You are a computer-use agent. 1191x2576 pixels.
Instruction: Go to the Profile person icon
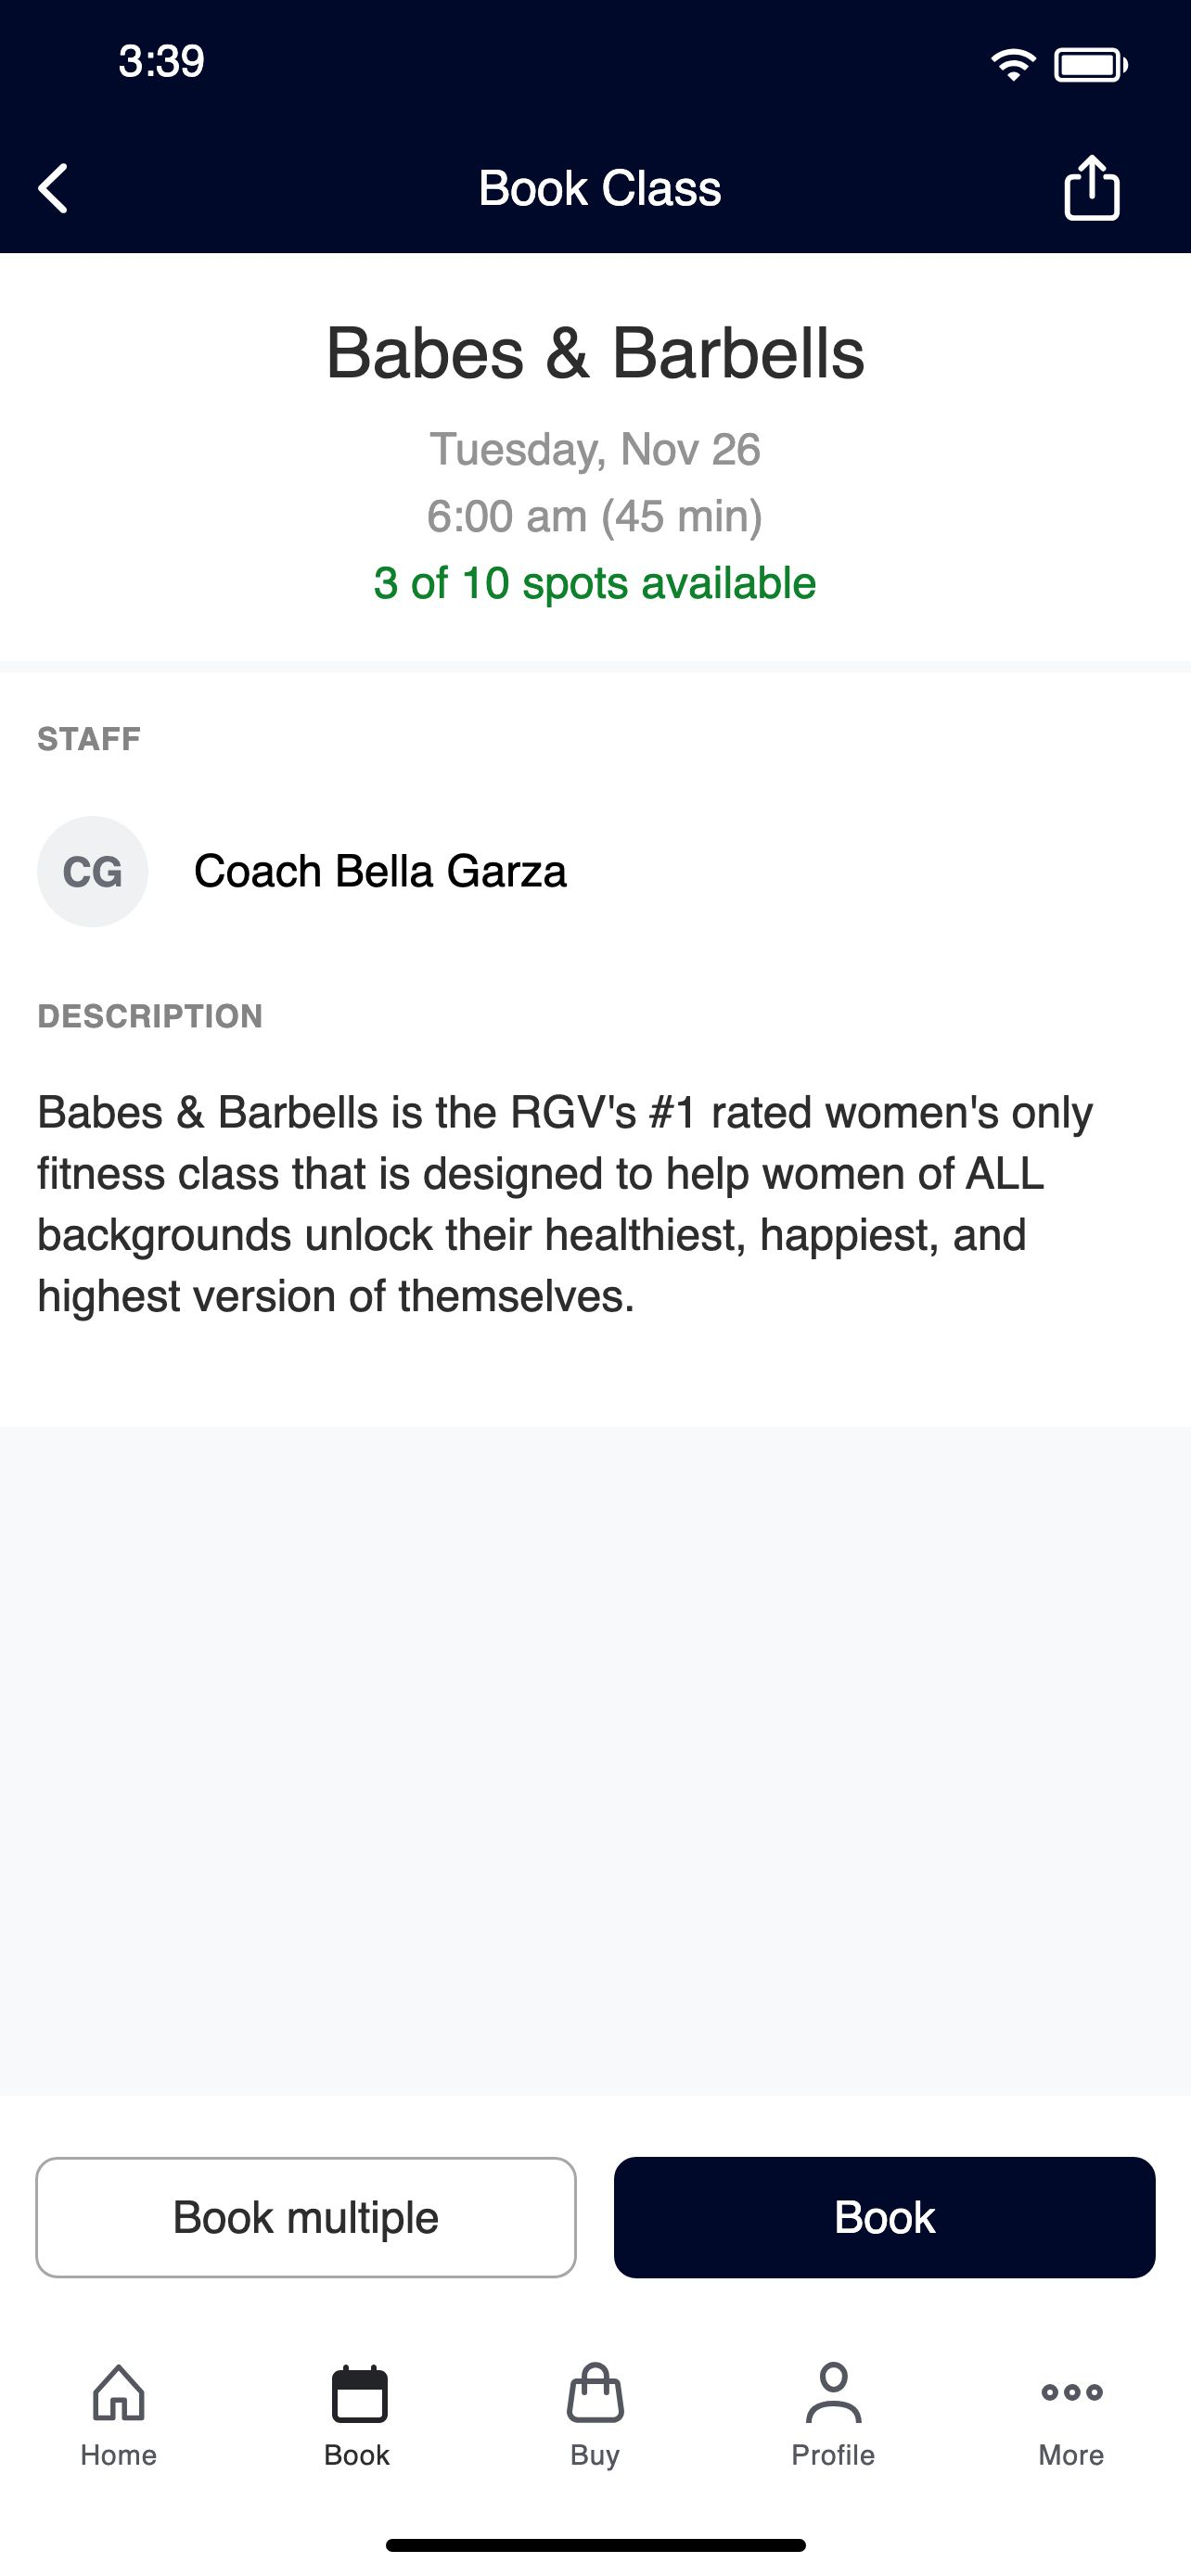point(833,2392)
